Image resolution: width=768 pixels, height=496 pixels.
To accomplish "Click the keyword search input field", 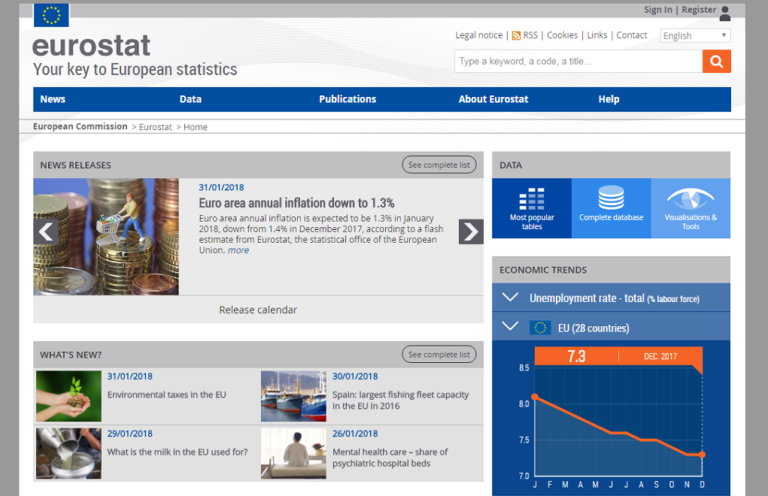I will point(578,61).
